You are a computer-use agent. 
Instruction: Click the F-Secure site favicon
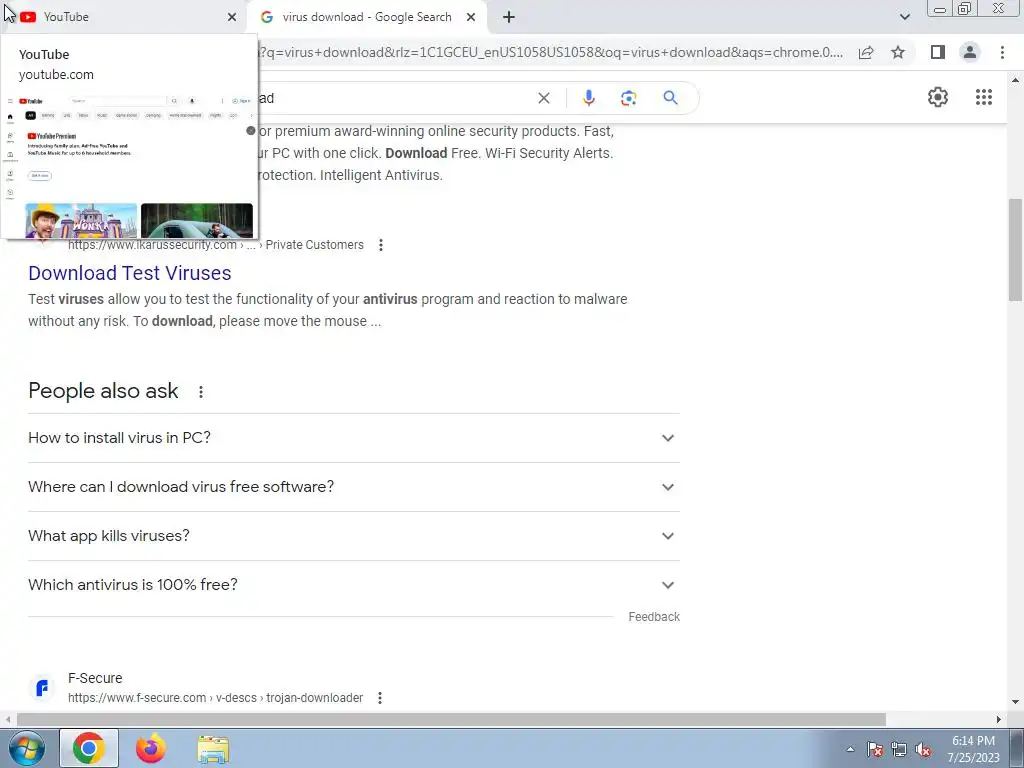[42, 688]
